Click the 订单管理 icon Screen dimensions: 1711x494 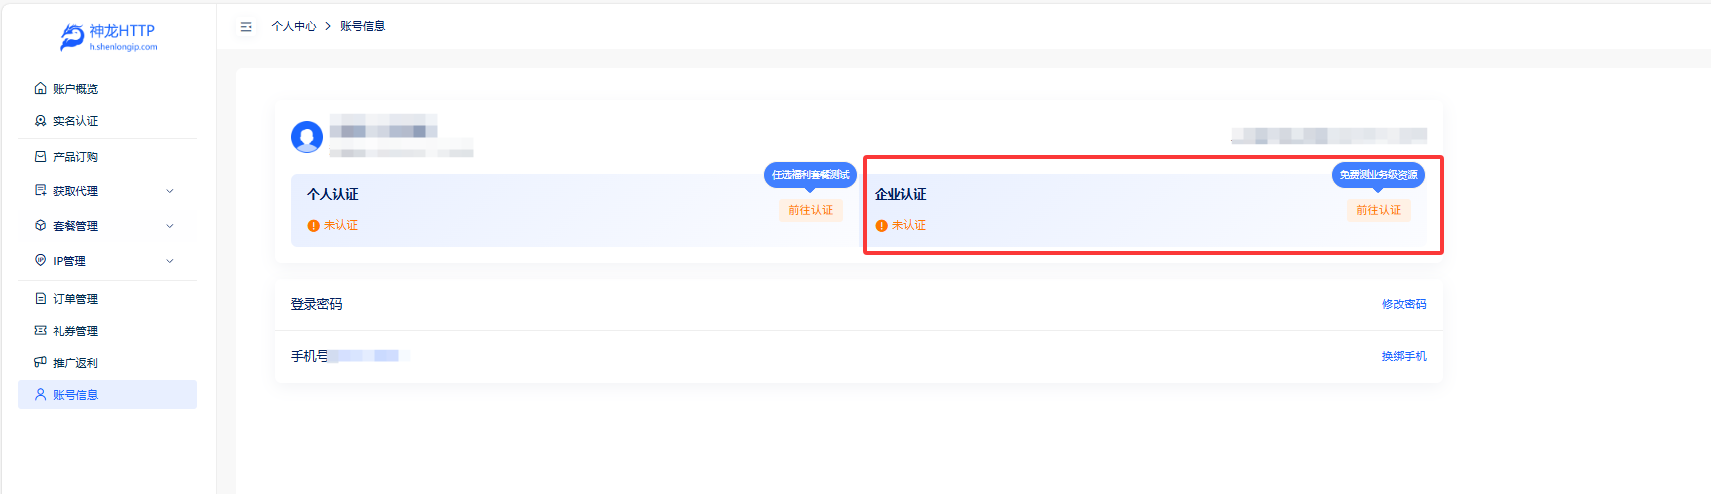click(x=41, y=299)
